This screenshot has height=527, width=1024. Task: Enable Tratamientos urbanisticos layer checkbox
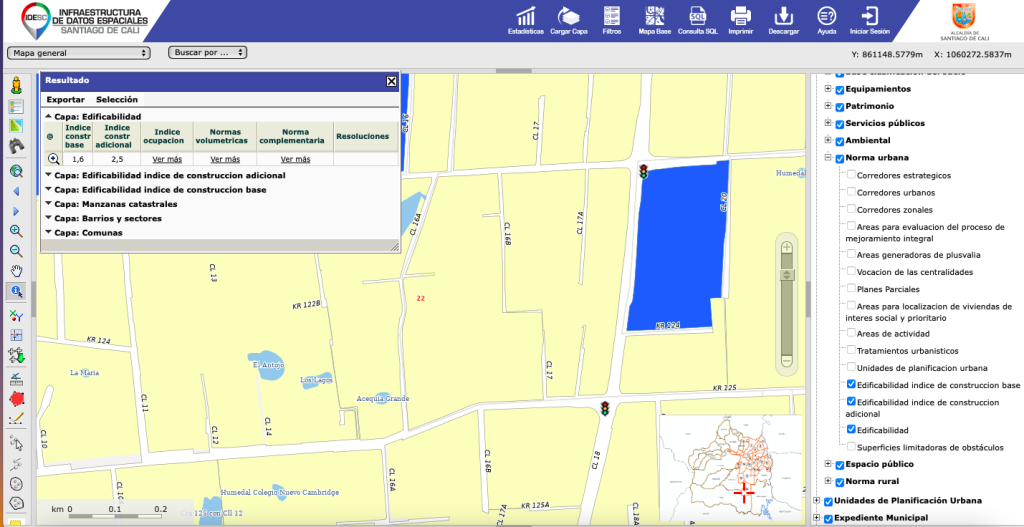[852, 350]
